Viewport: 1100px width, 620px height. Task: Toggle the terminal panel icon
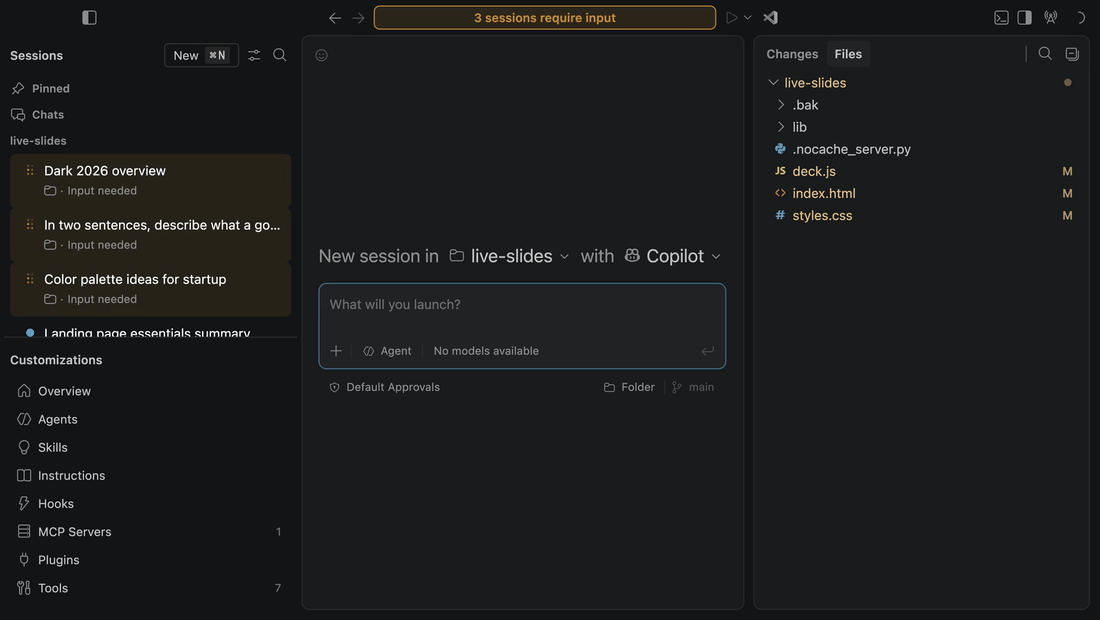tap(1001, 18)
